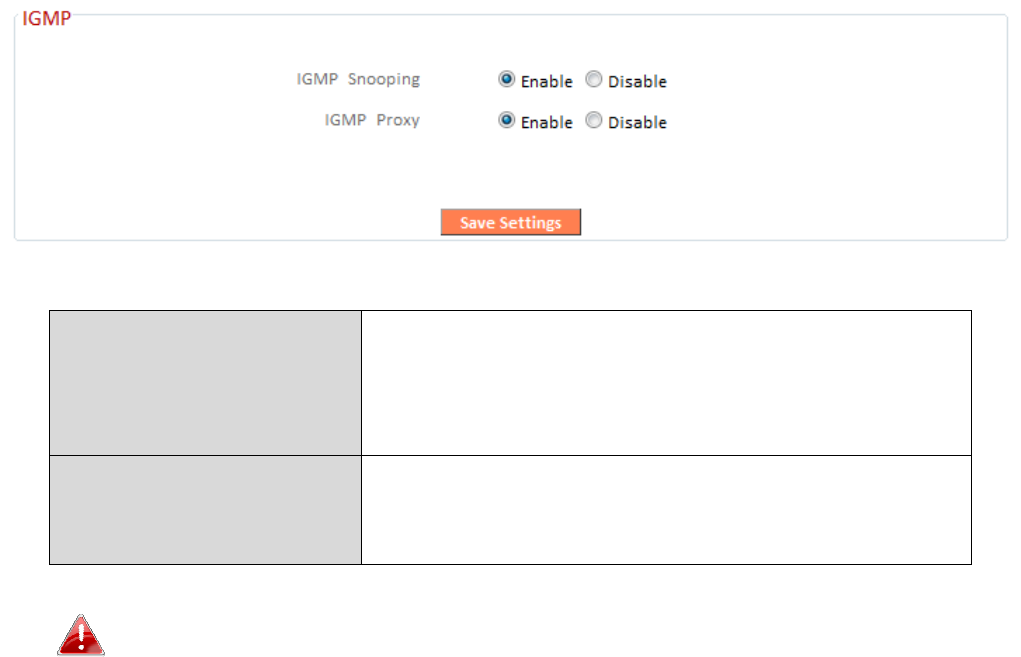The height and width of the screenshot is (657, 1021).
Task: Enable IGMP Snooping radio button
Action: pos(507,80)
